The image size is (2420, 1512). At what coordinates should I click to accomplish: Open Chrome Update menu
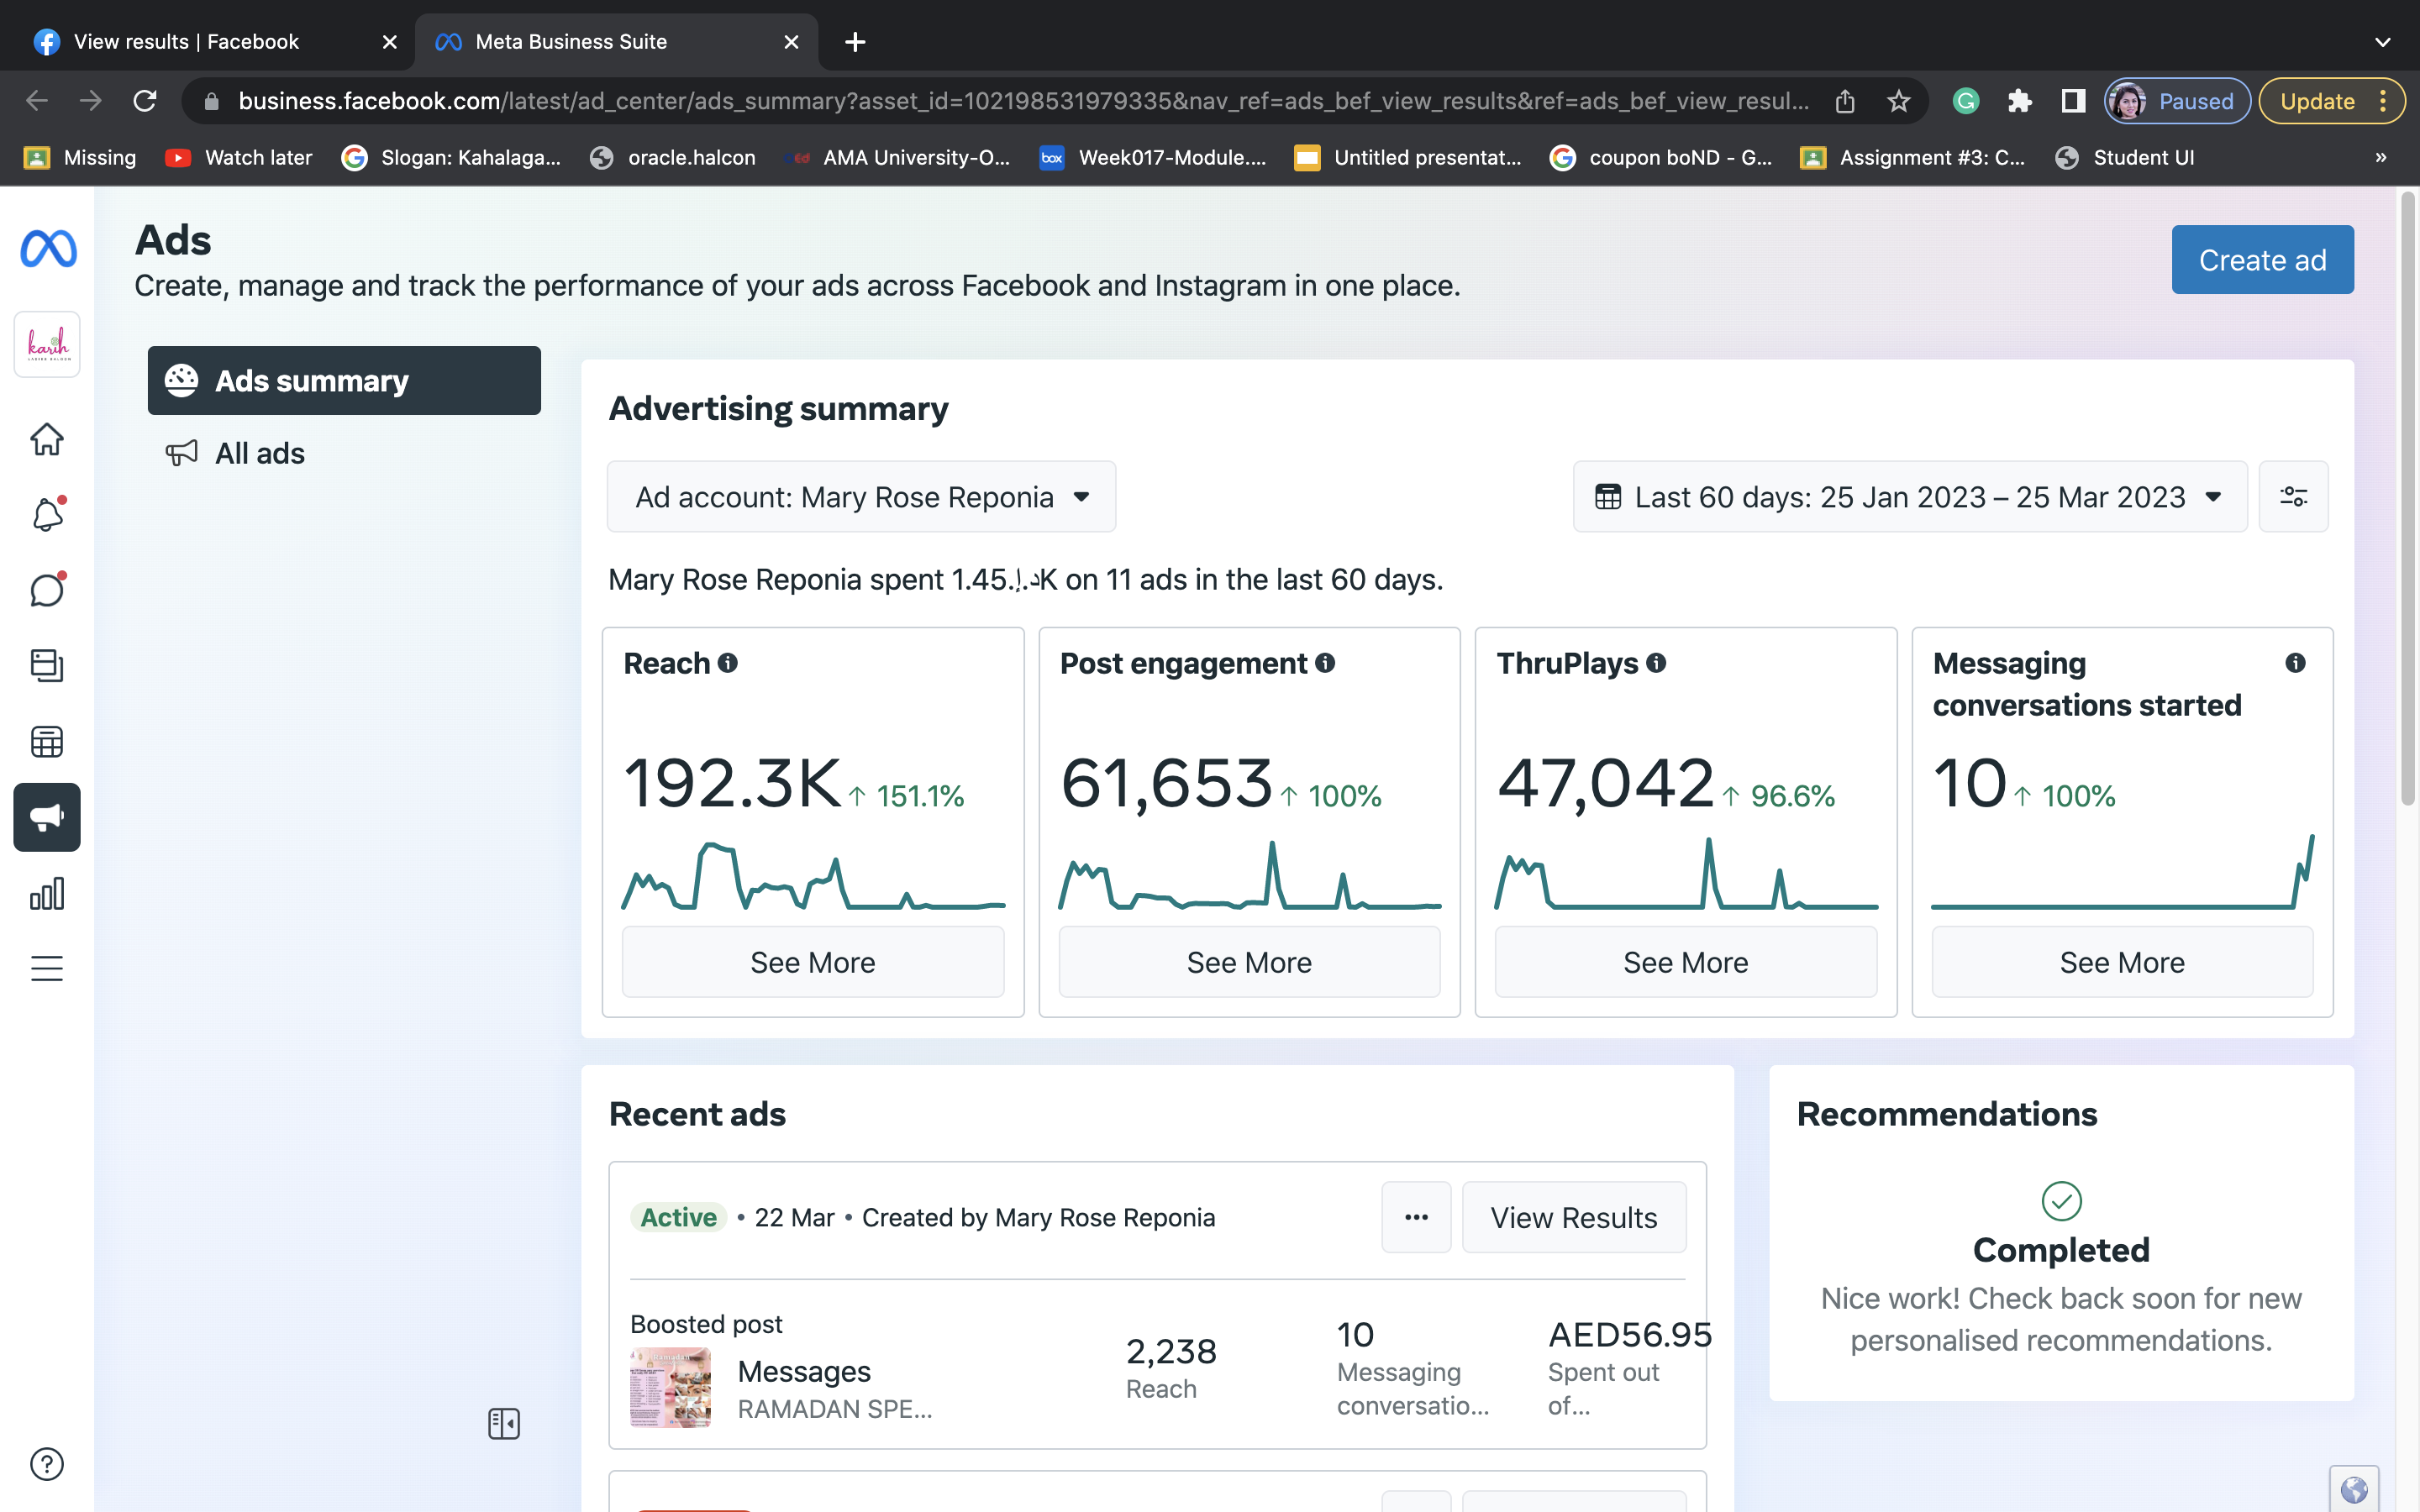click(2331, 101)
